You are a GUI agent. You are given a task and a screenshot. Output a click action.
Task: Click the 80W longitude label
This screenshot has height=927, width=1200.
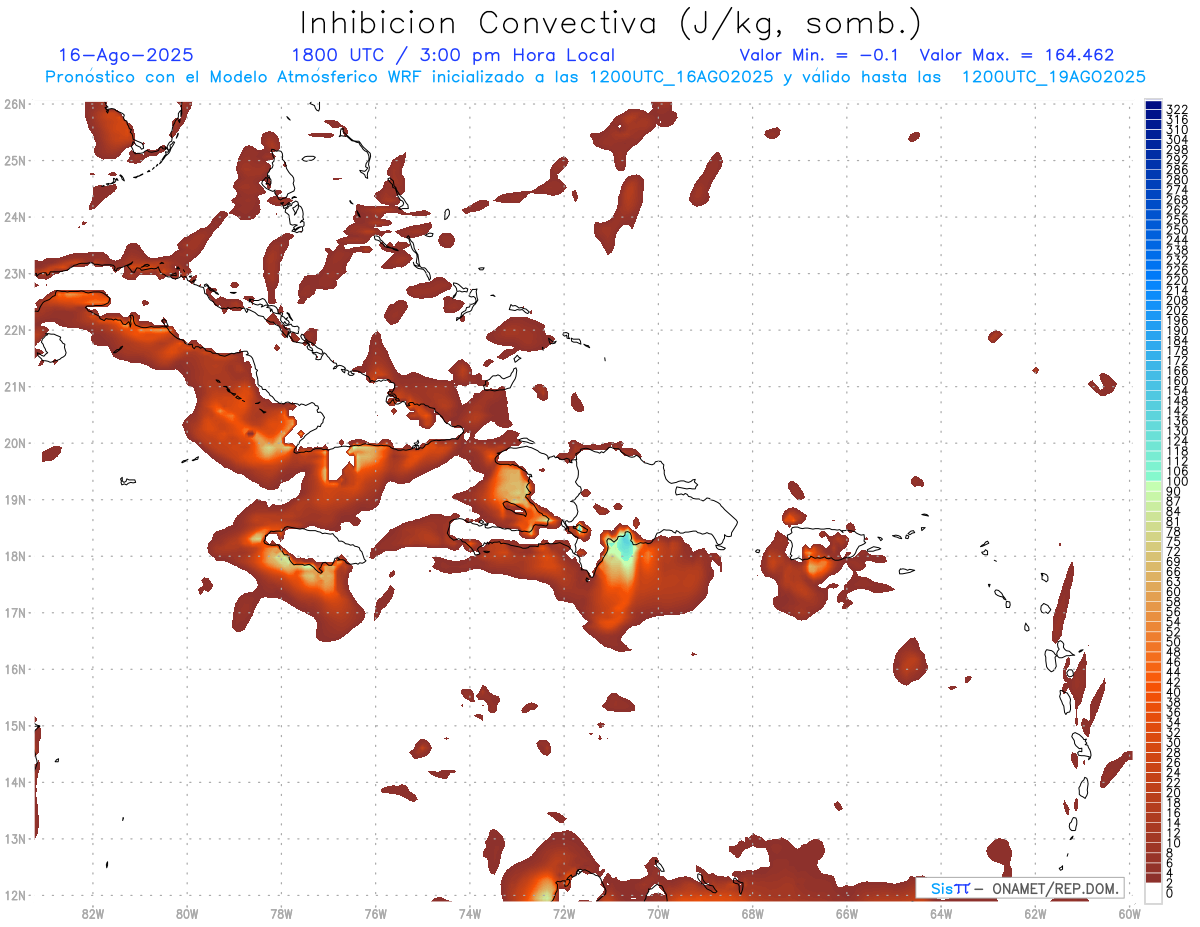187,913
